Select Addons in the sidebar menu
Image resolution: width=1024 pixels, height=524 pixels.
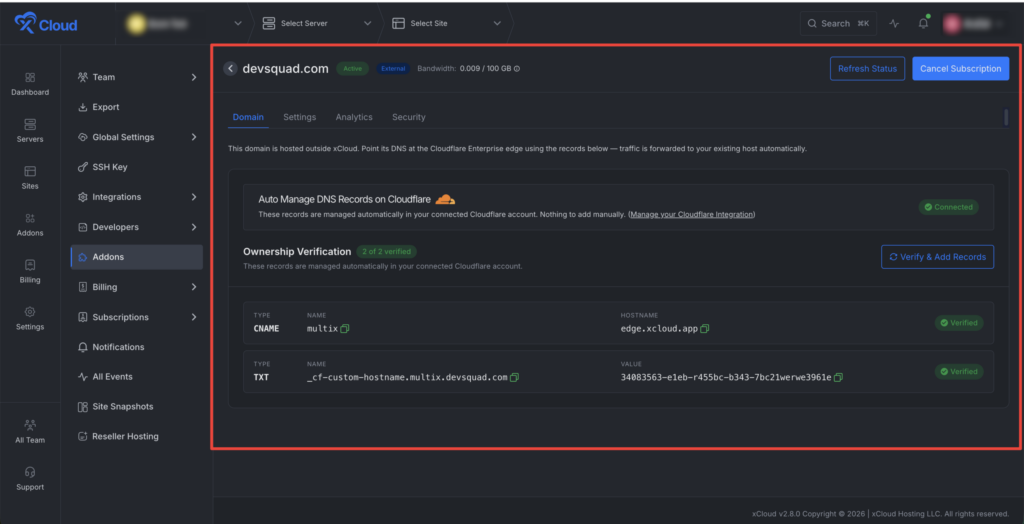(136, 257)
